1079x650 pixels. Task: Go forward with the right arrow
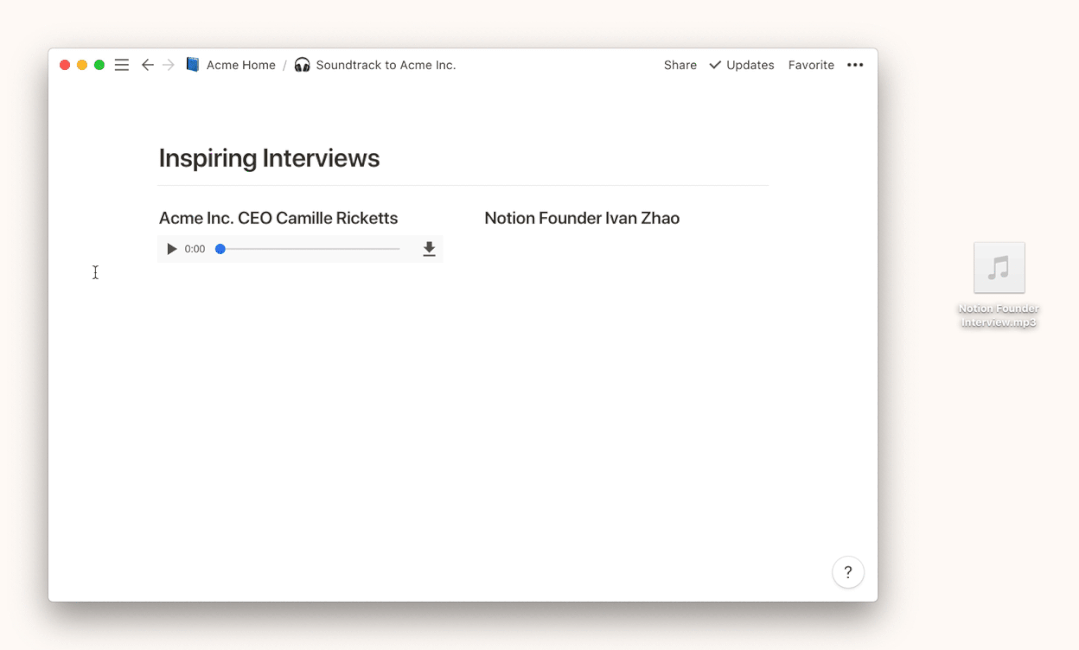click(x=168, y=65)
